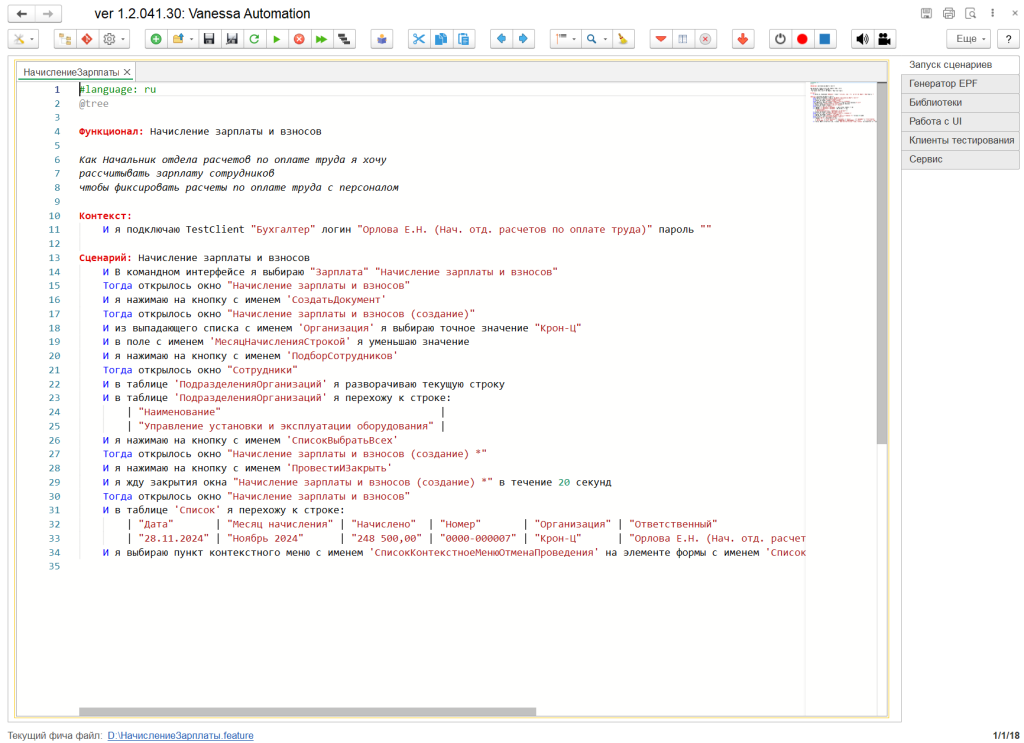Click the video camera recording icon
Image resolution: width=1024 pixels, height=743 pixels.
(884, 39)
